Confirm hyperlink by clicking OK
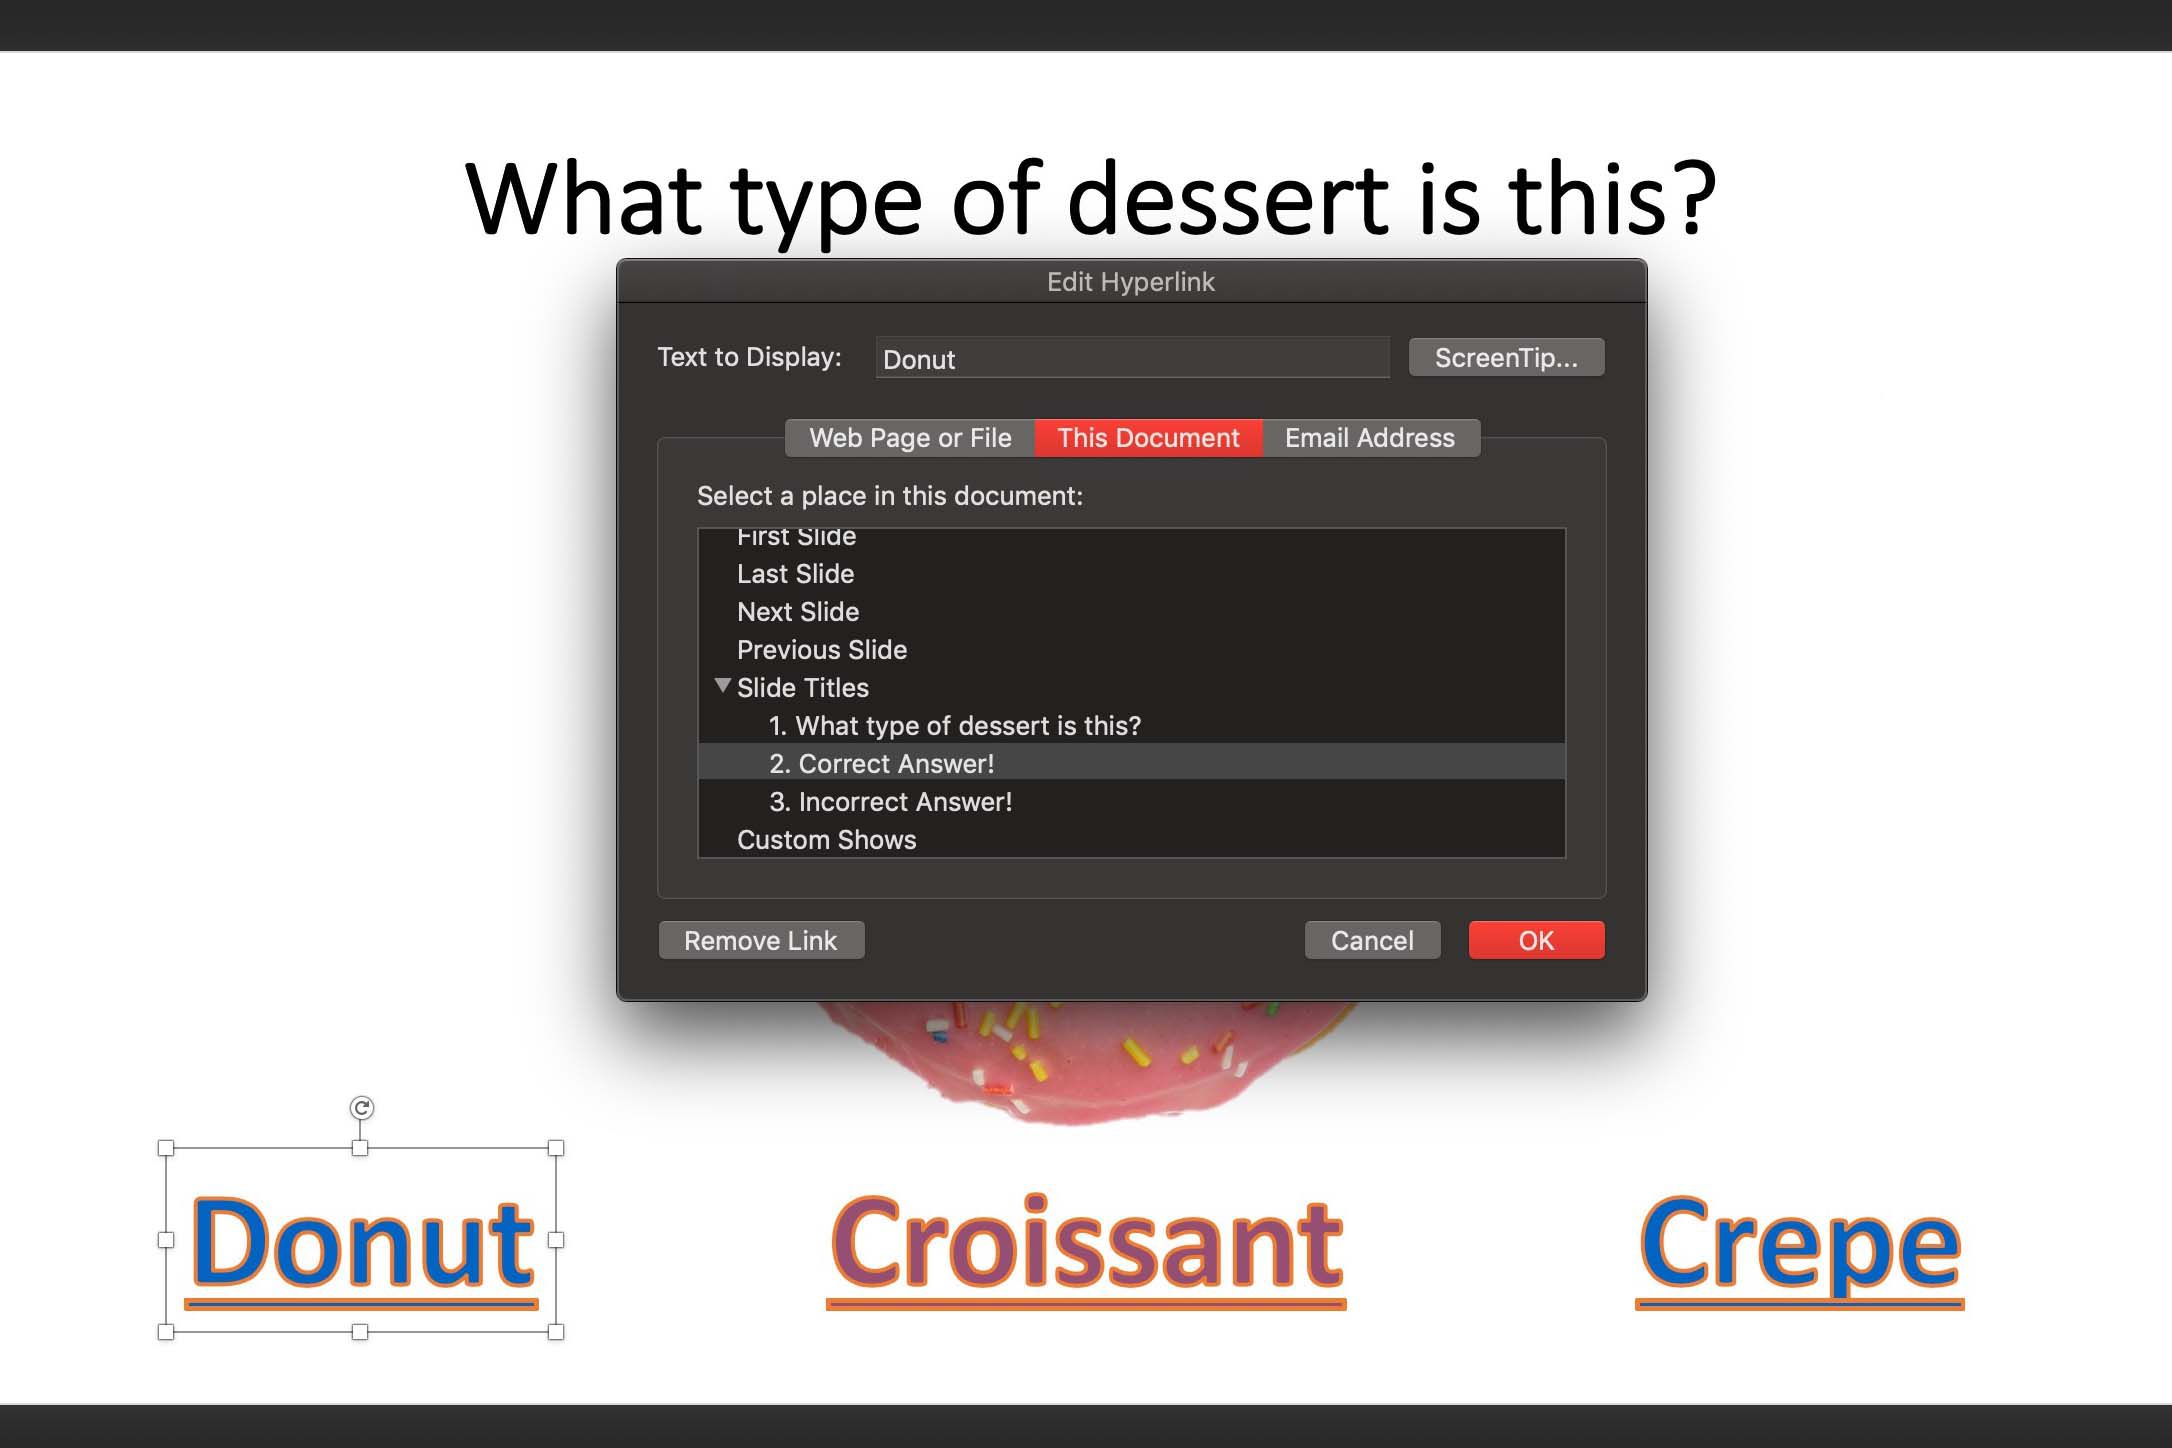This screenshot has width=2172, height=1448. 1534,939
